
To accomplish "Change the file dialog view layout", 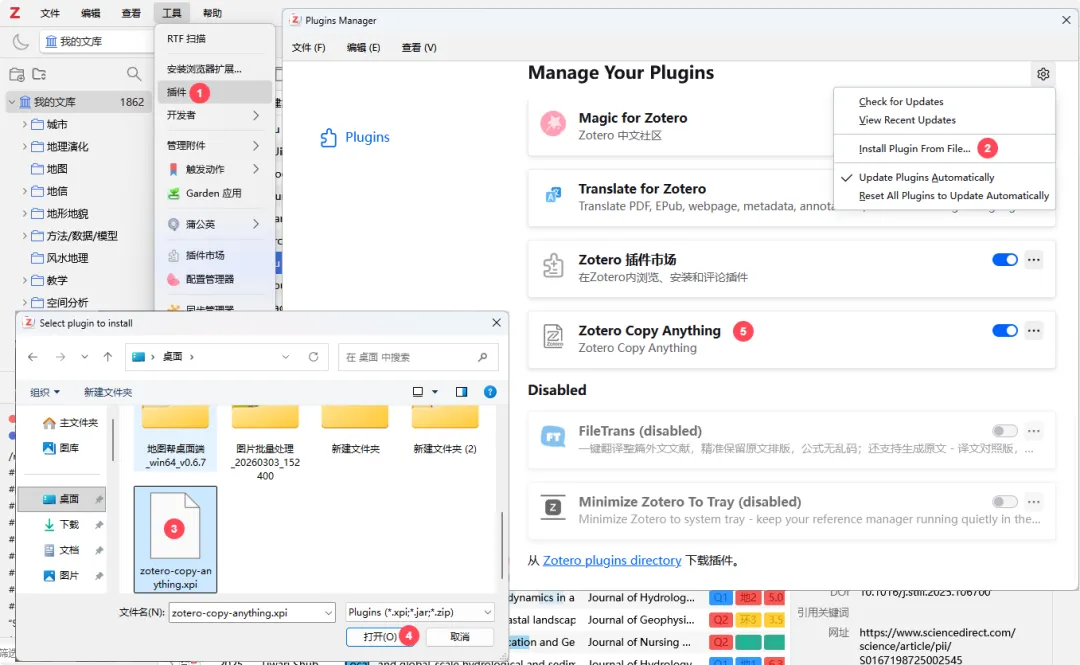I will pyautogui.click(x=417, y=392).
